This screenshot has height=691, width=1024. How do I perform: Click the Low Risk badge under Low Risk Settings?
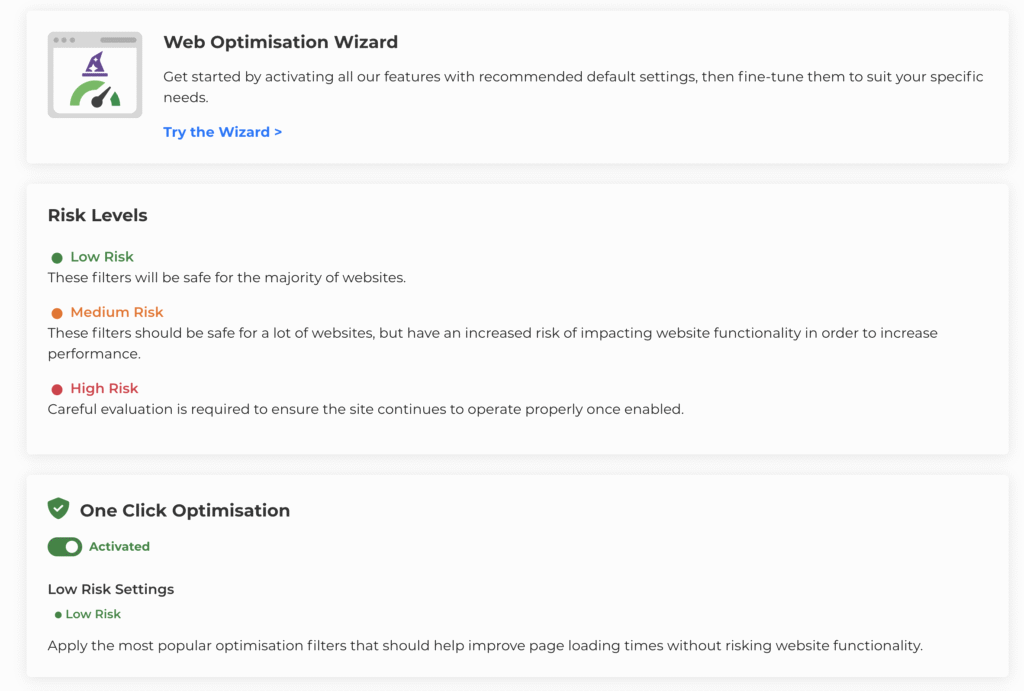93,614
